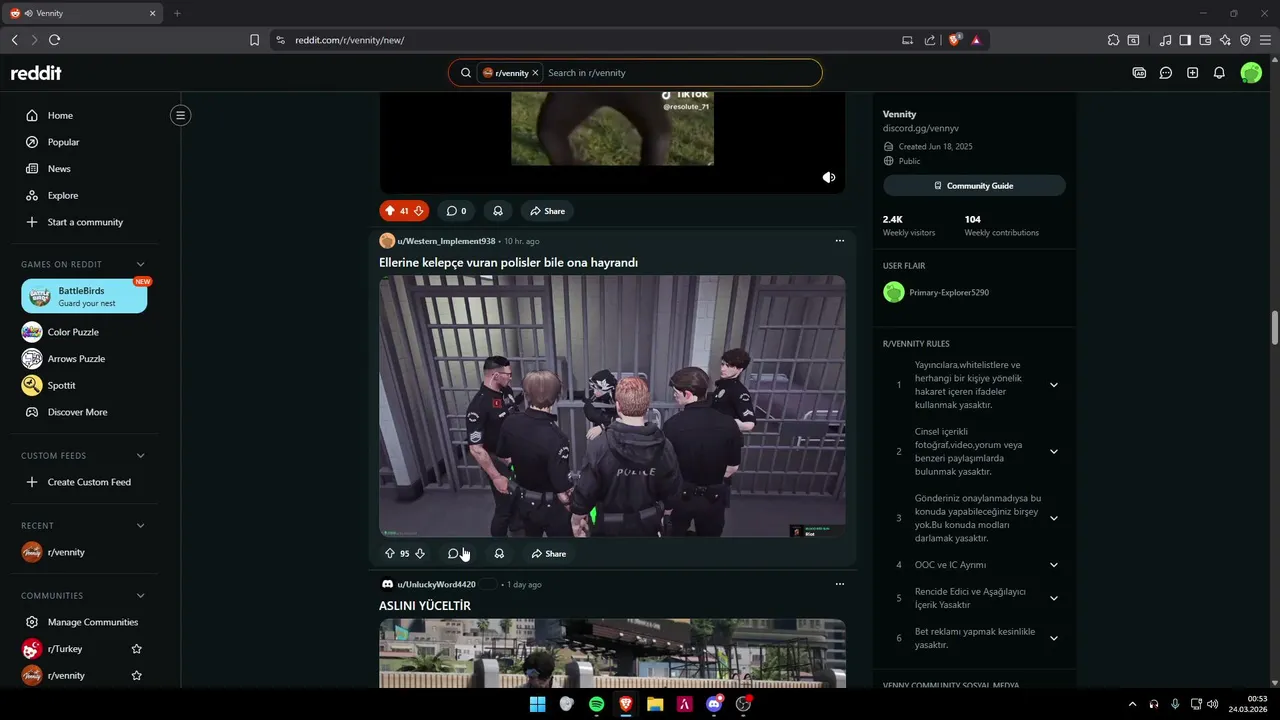Collapse the Communities section
Image resolution: width=1280 pixels, height=720 pixels.
tap(140, 596)
